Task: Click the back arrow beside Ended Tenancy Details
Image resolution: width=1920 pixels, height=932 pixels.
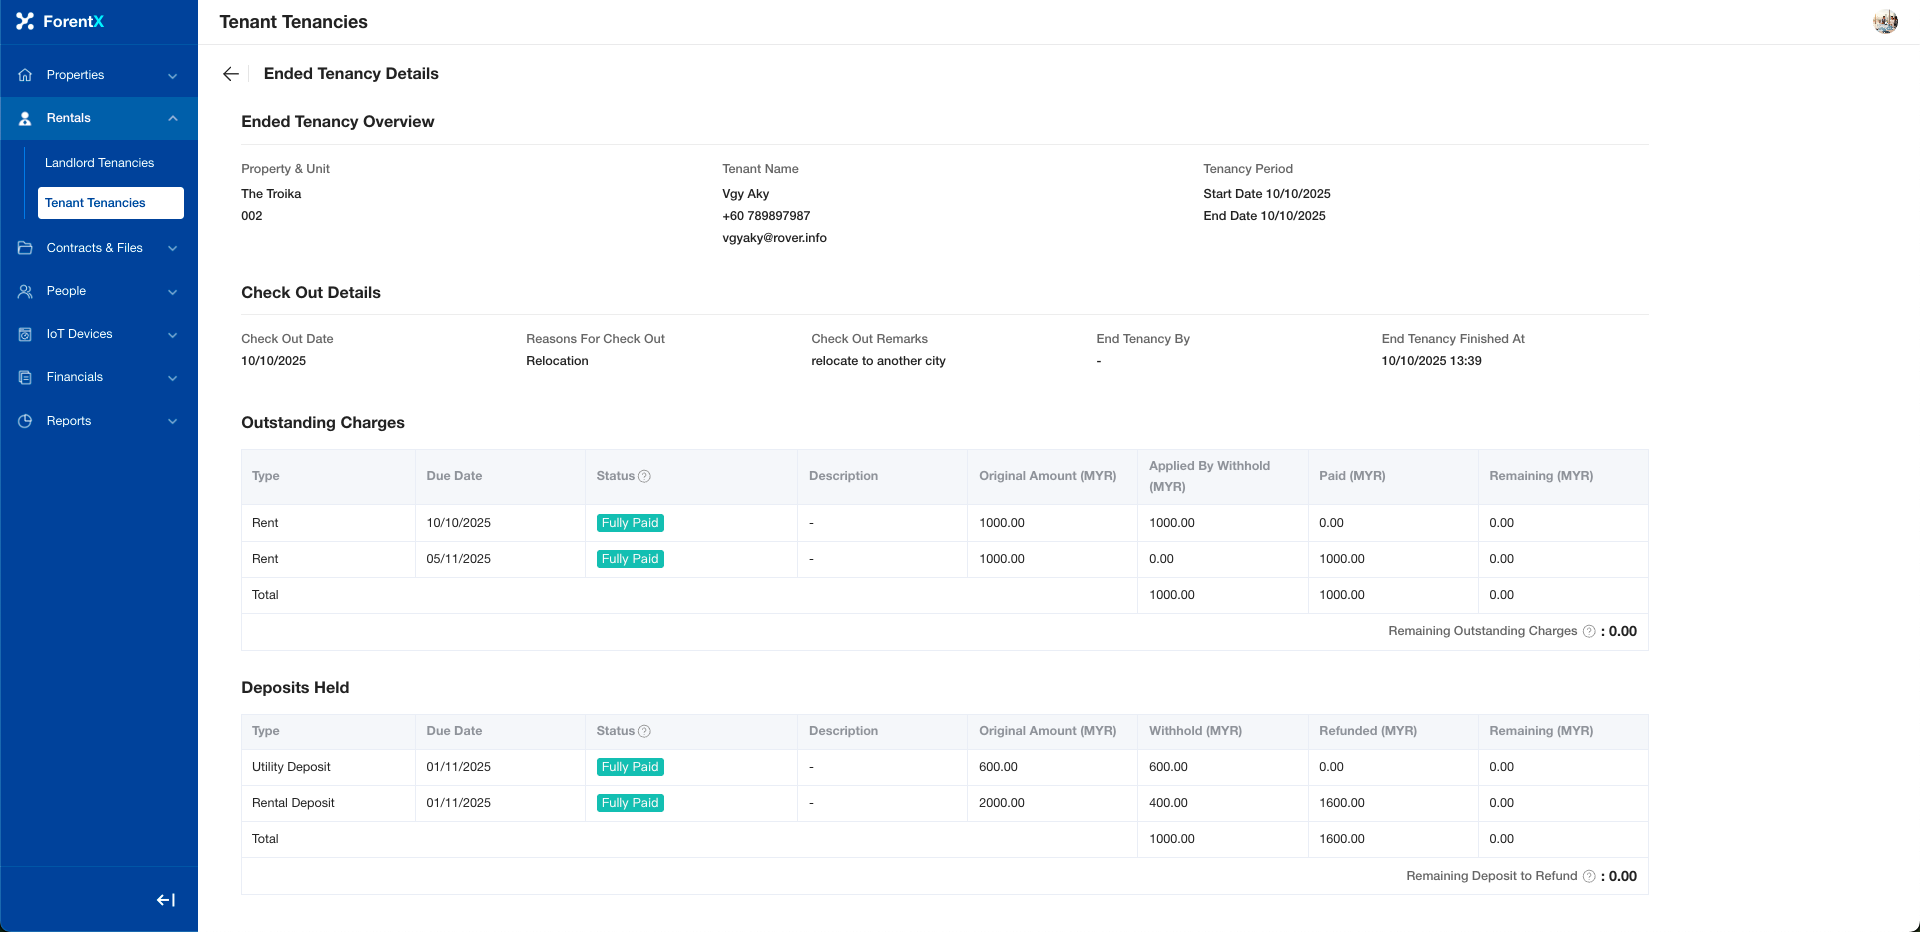Action: click(x=231, y=74)
